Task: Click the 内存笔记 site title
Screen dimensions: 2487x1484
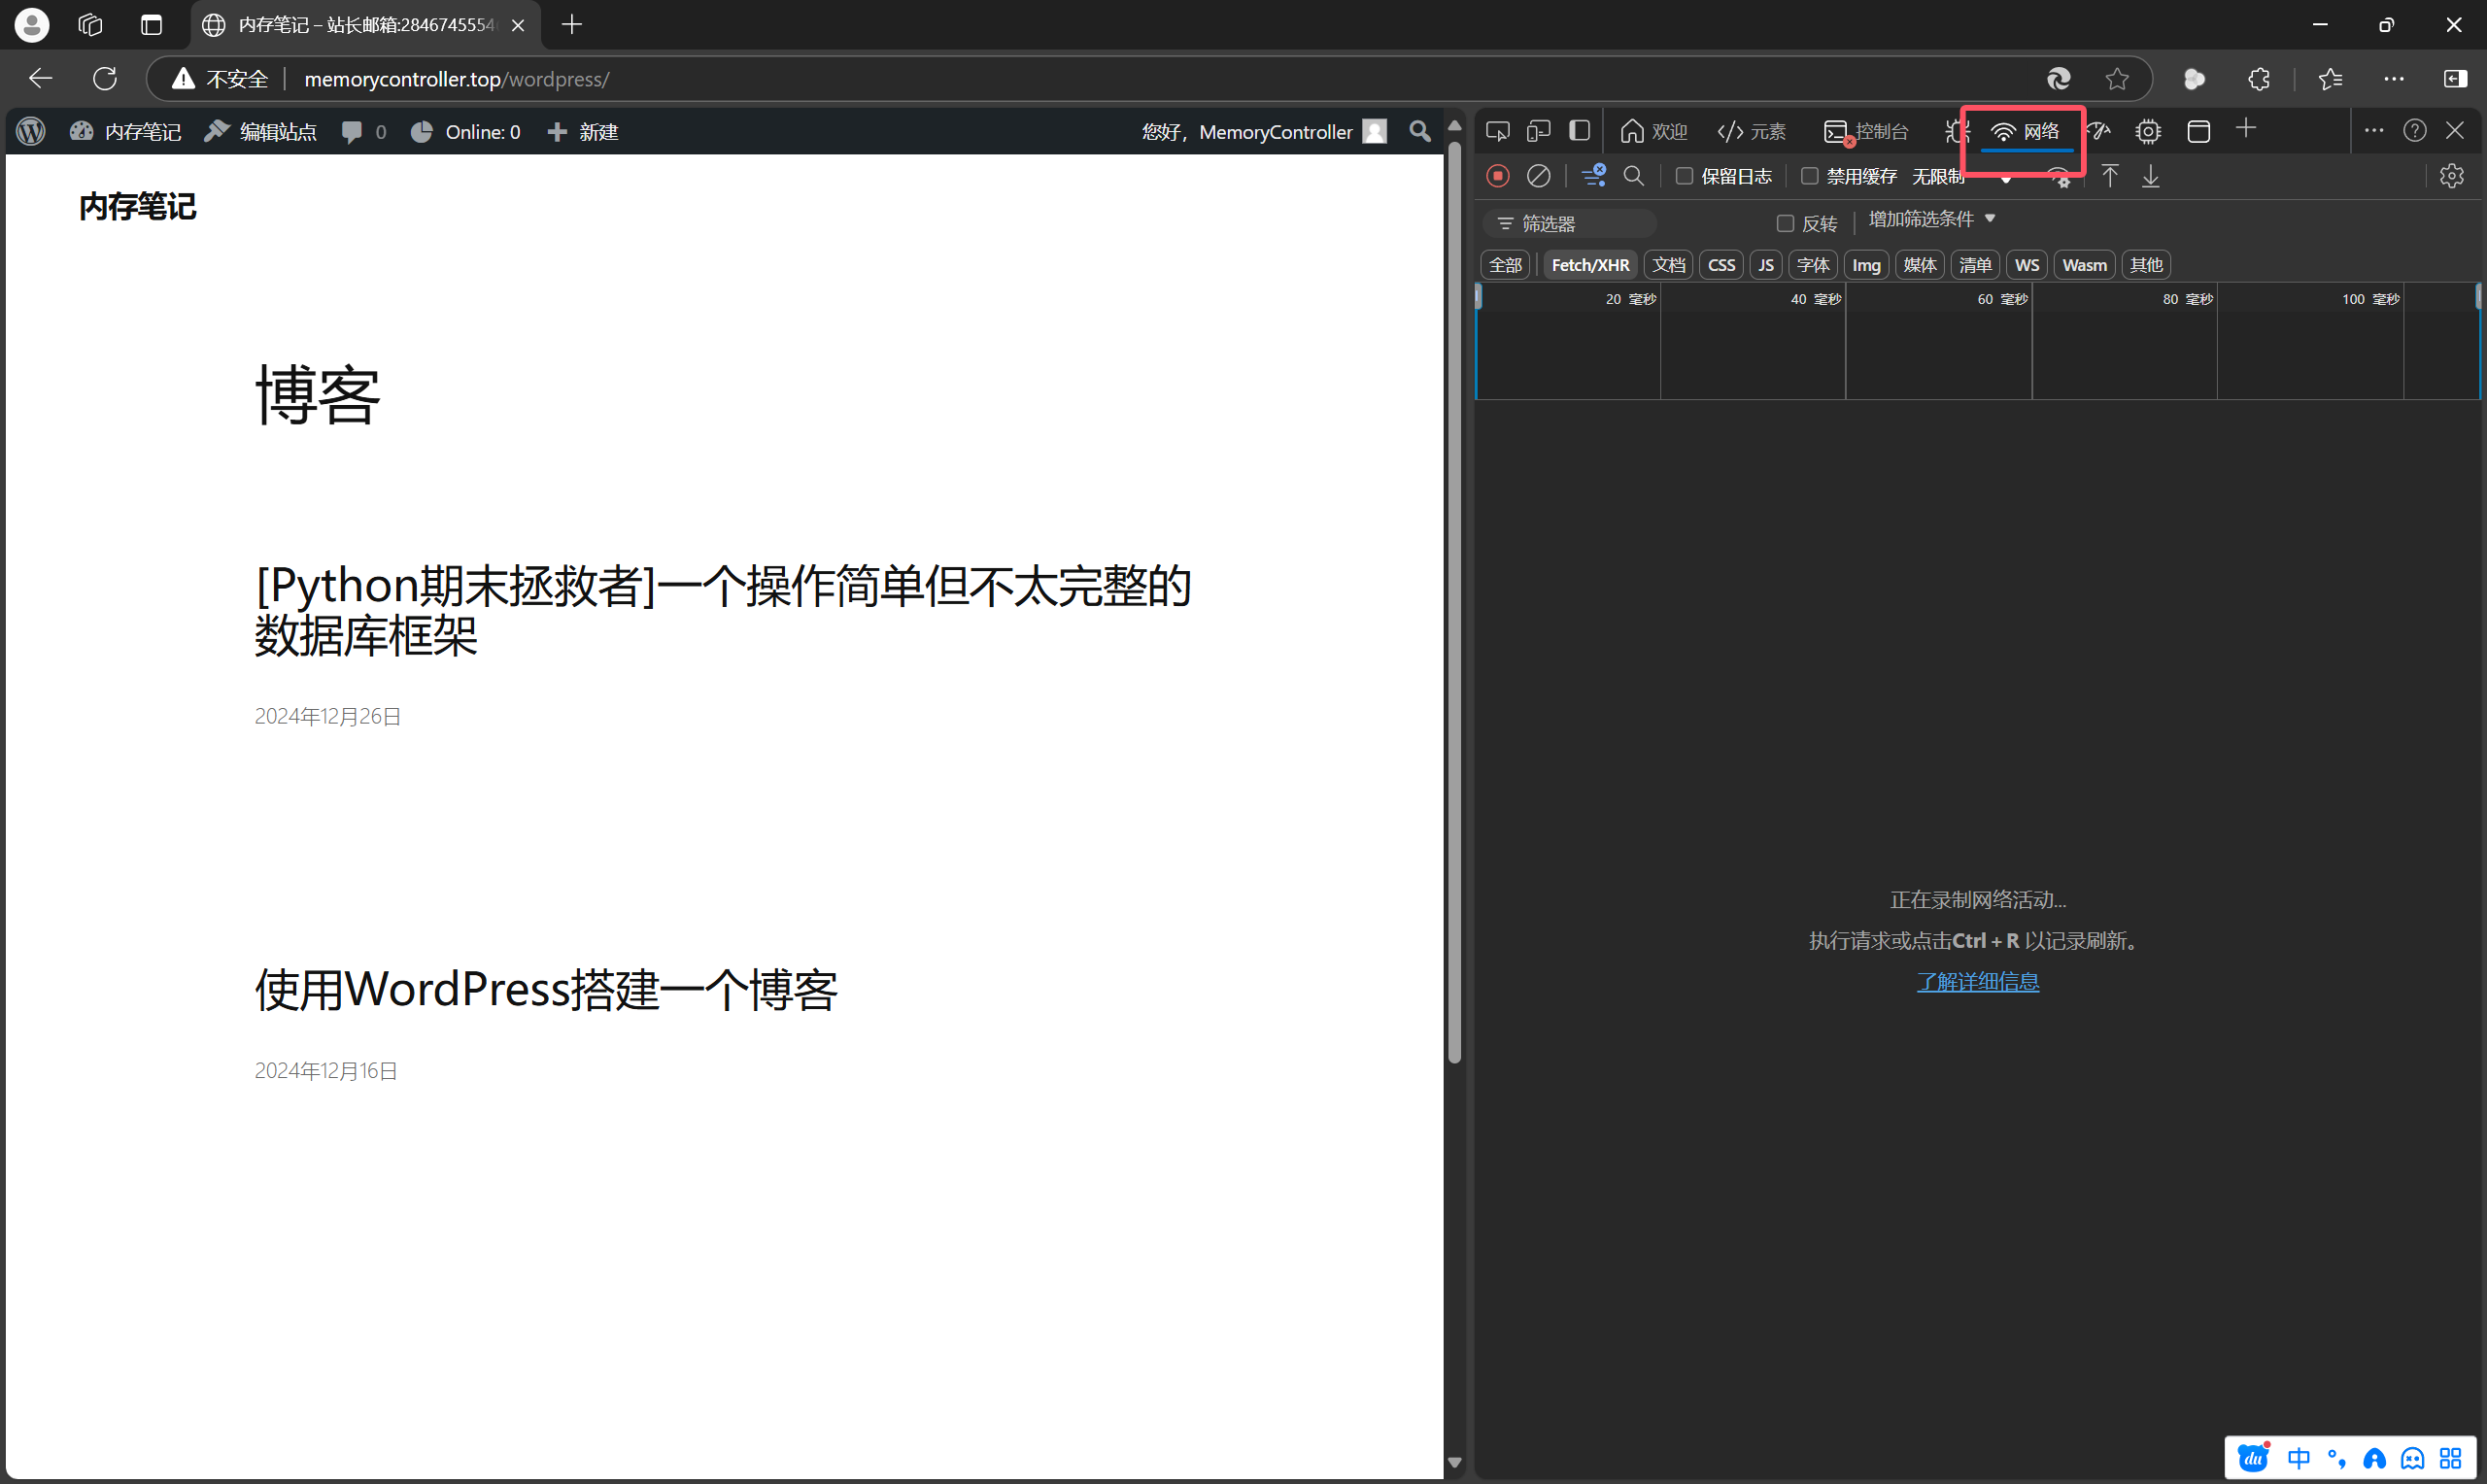Action: (x=137, y=206)
